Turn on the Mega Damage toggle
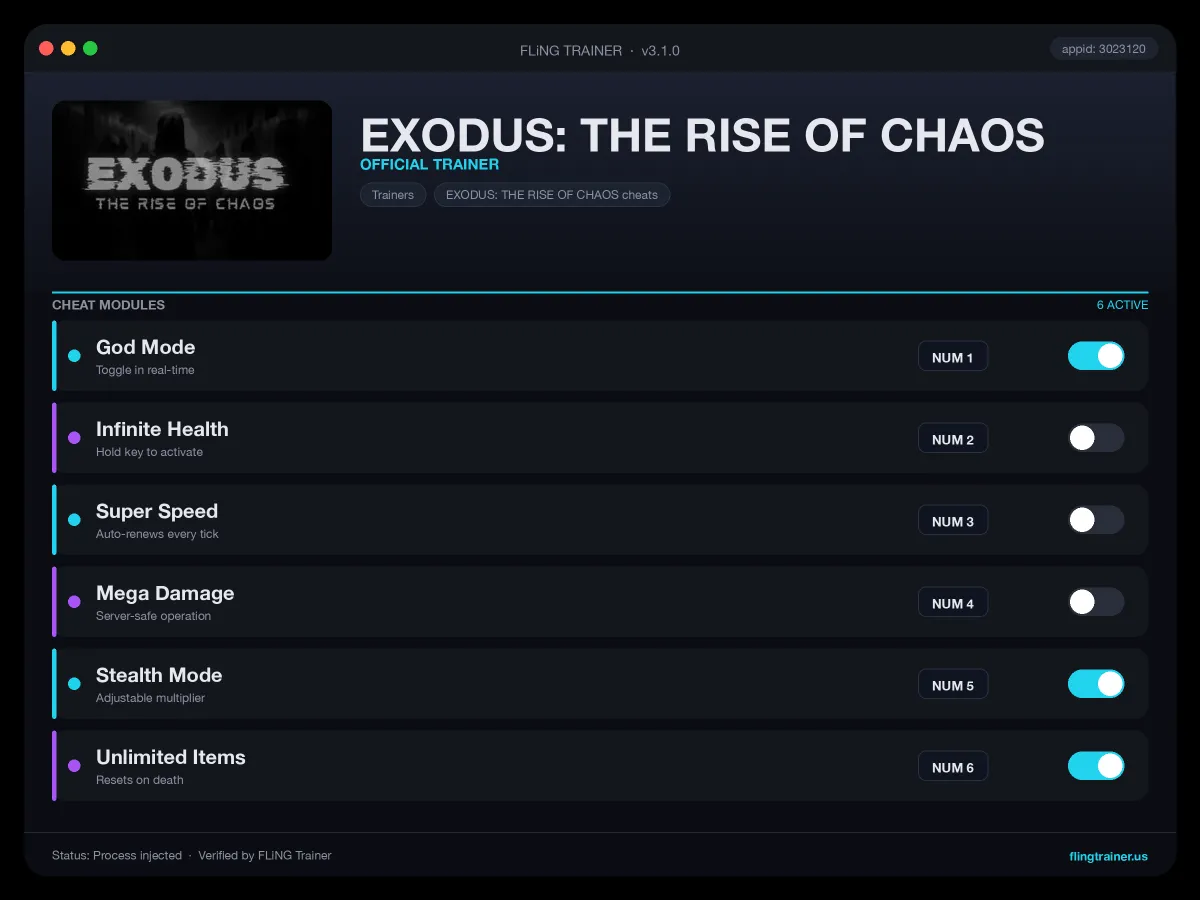Screen dimensions: 1200x900 tap(1096, 602)
